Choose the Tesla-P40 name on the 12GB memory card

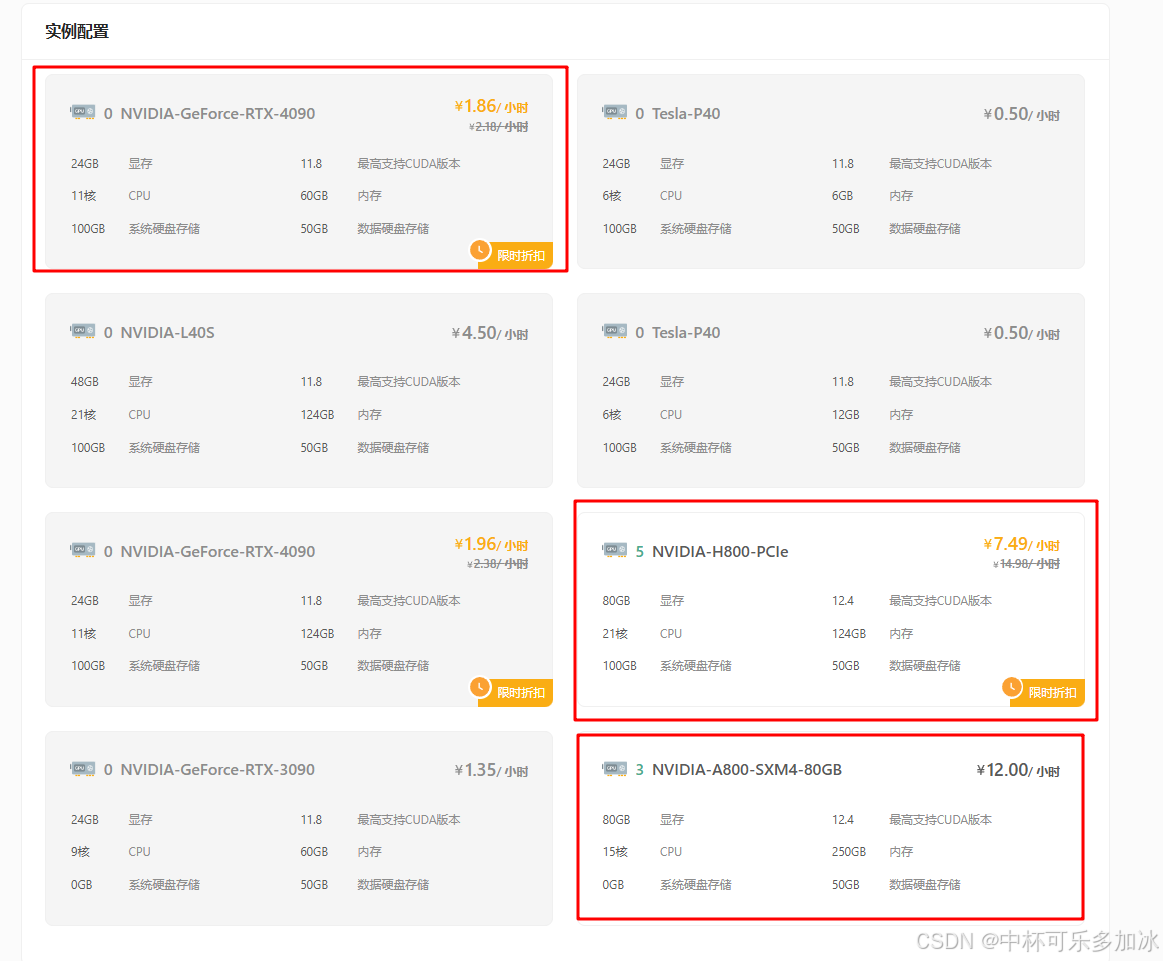click(x=686, y=332)
